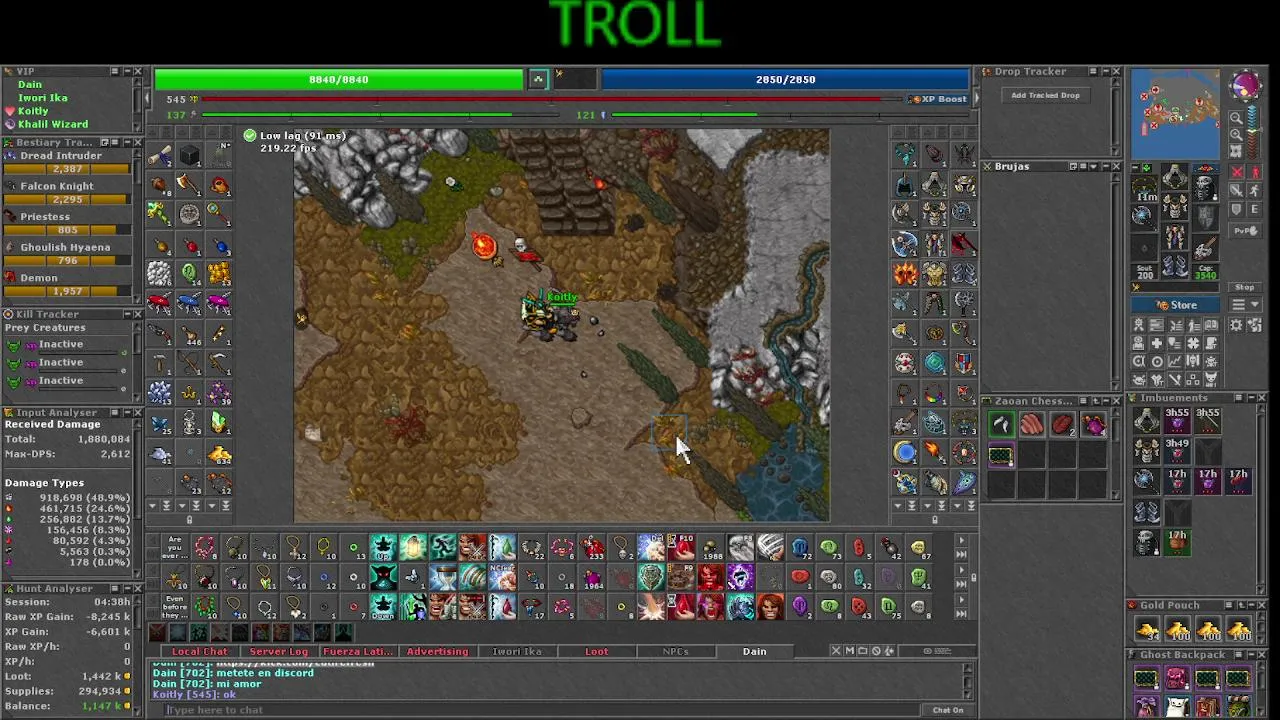Image resolution: width=1280 pixels, height=720 pixels.
Task: Click the amulet slot showing 11m
Action: 1145,188
